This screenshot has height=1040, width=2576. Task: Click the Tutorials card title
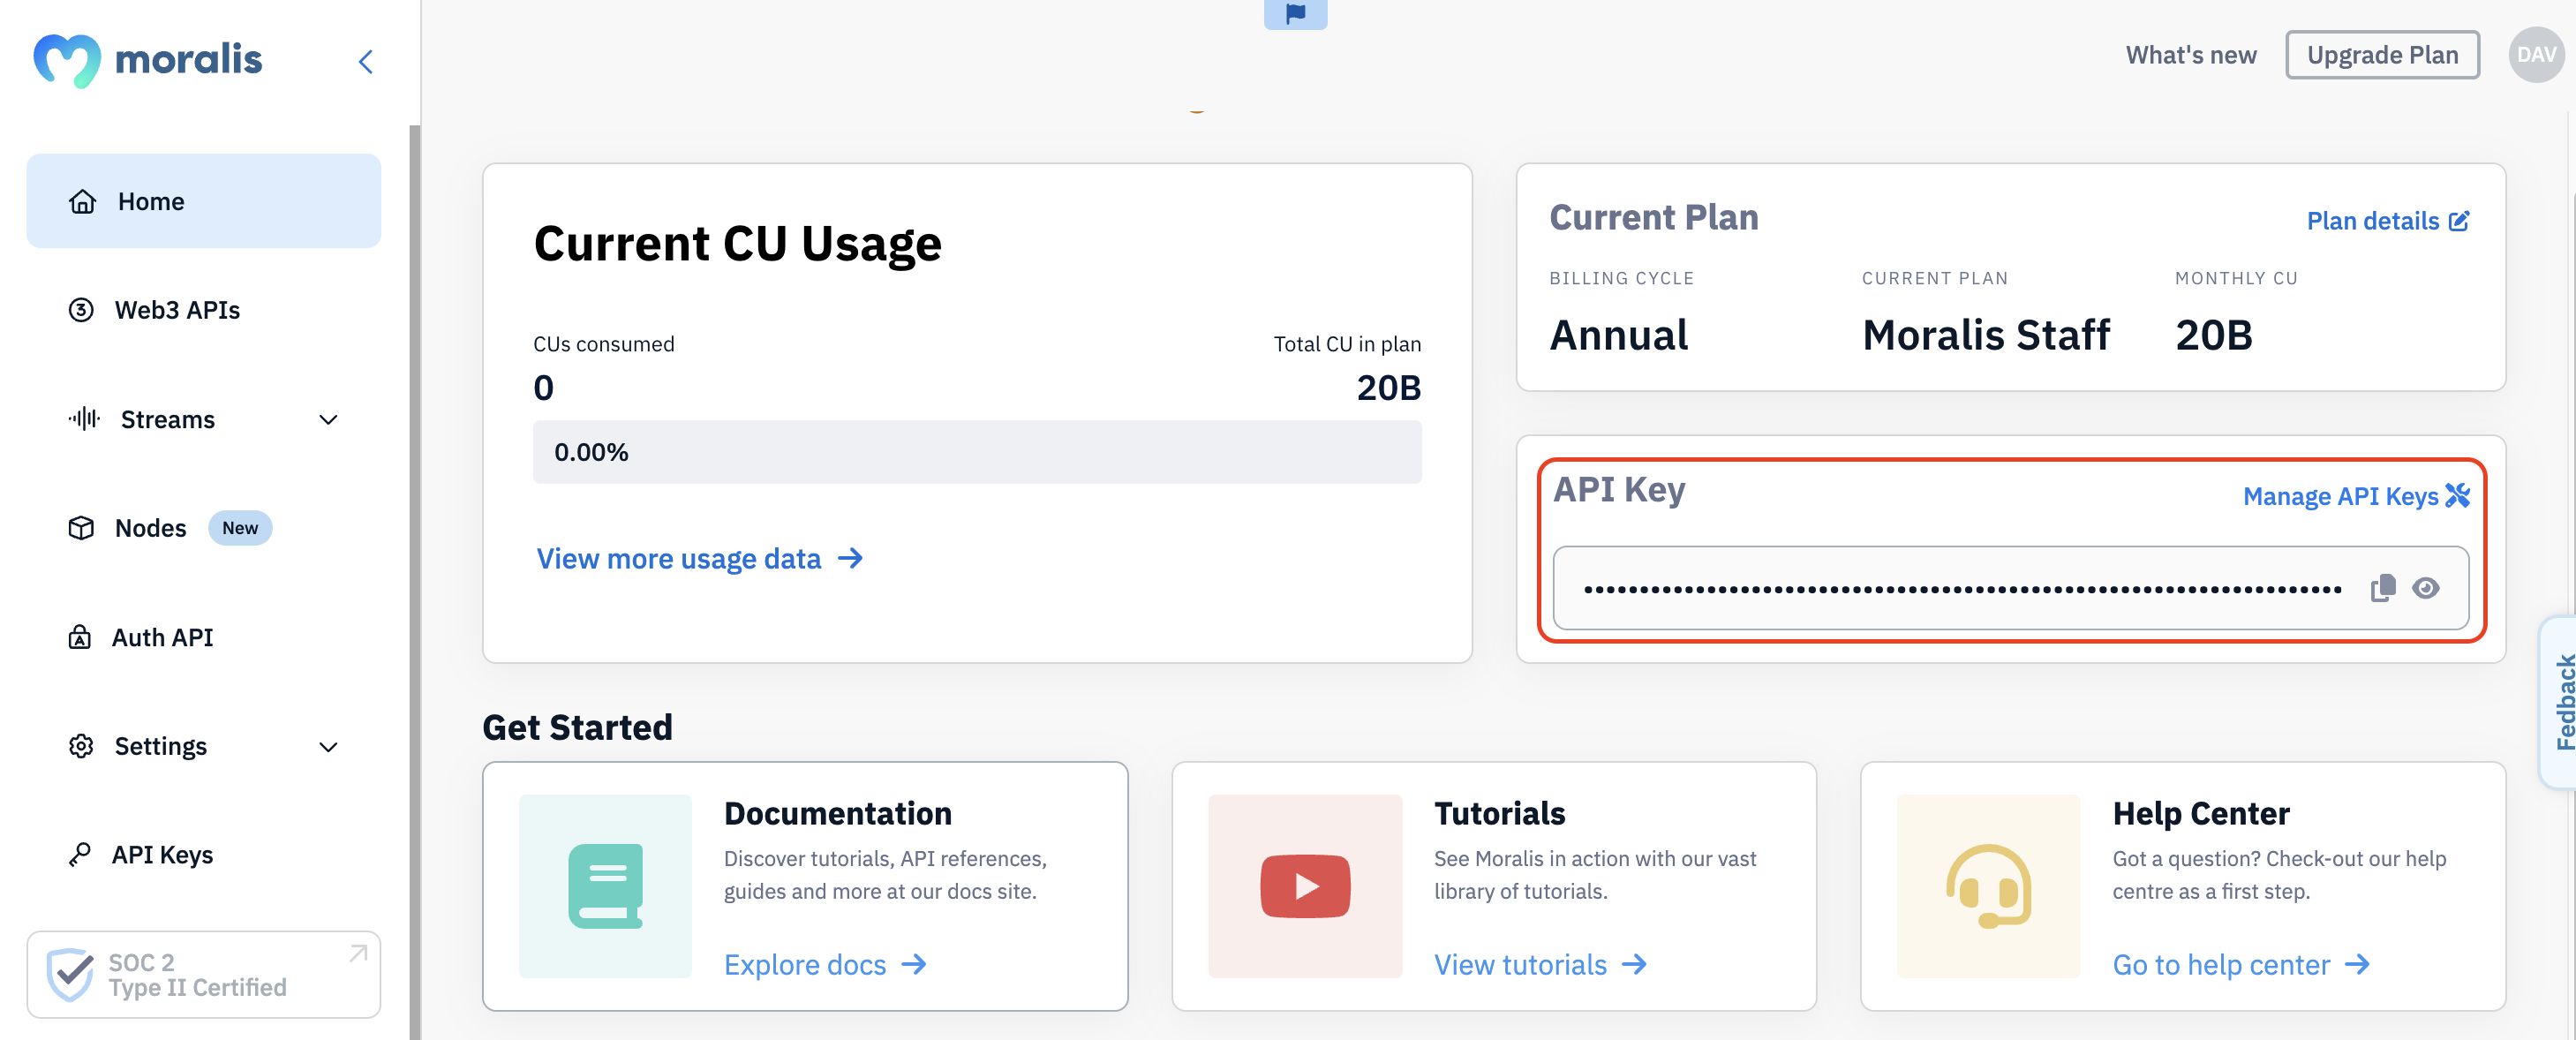1500,813
